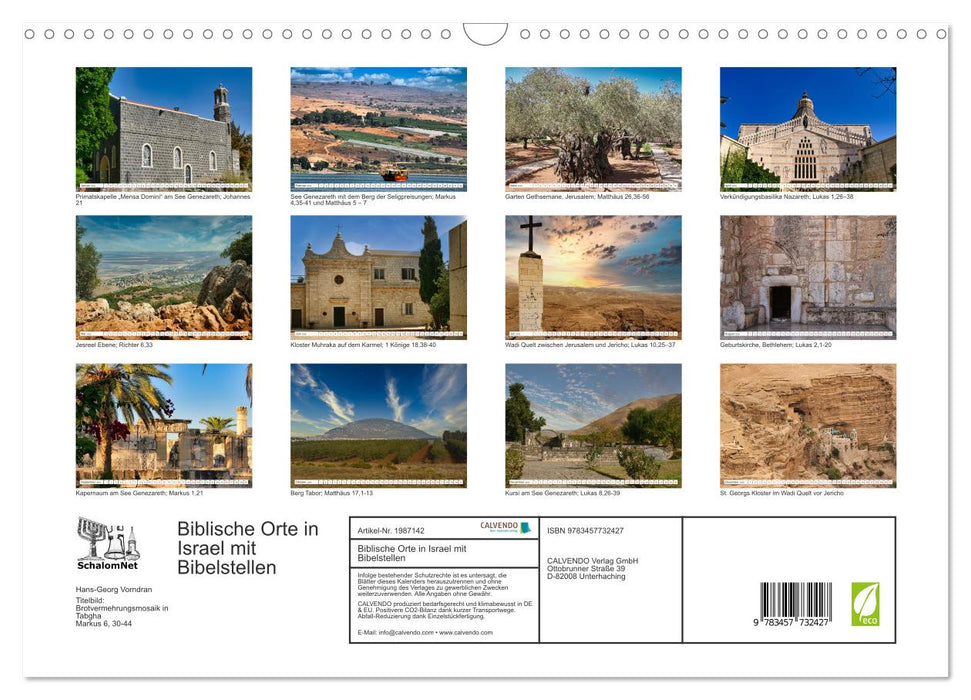Select the Berg Tabor photo

coord(378,425)
